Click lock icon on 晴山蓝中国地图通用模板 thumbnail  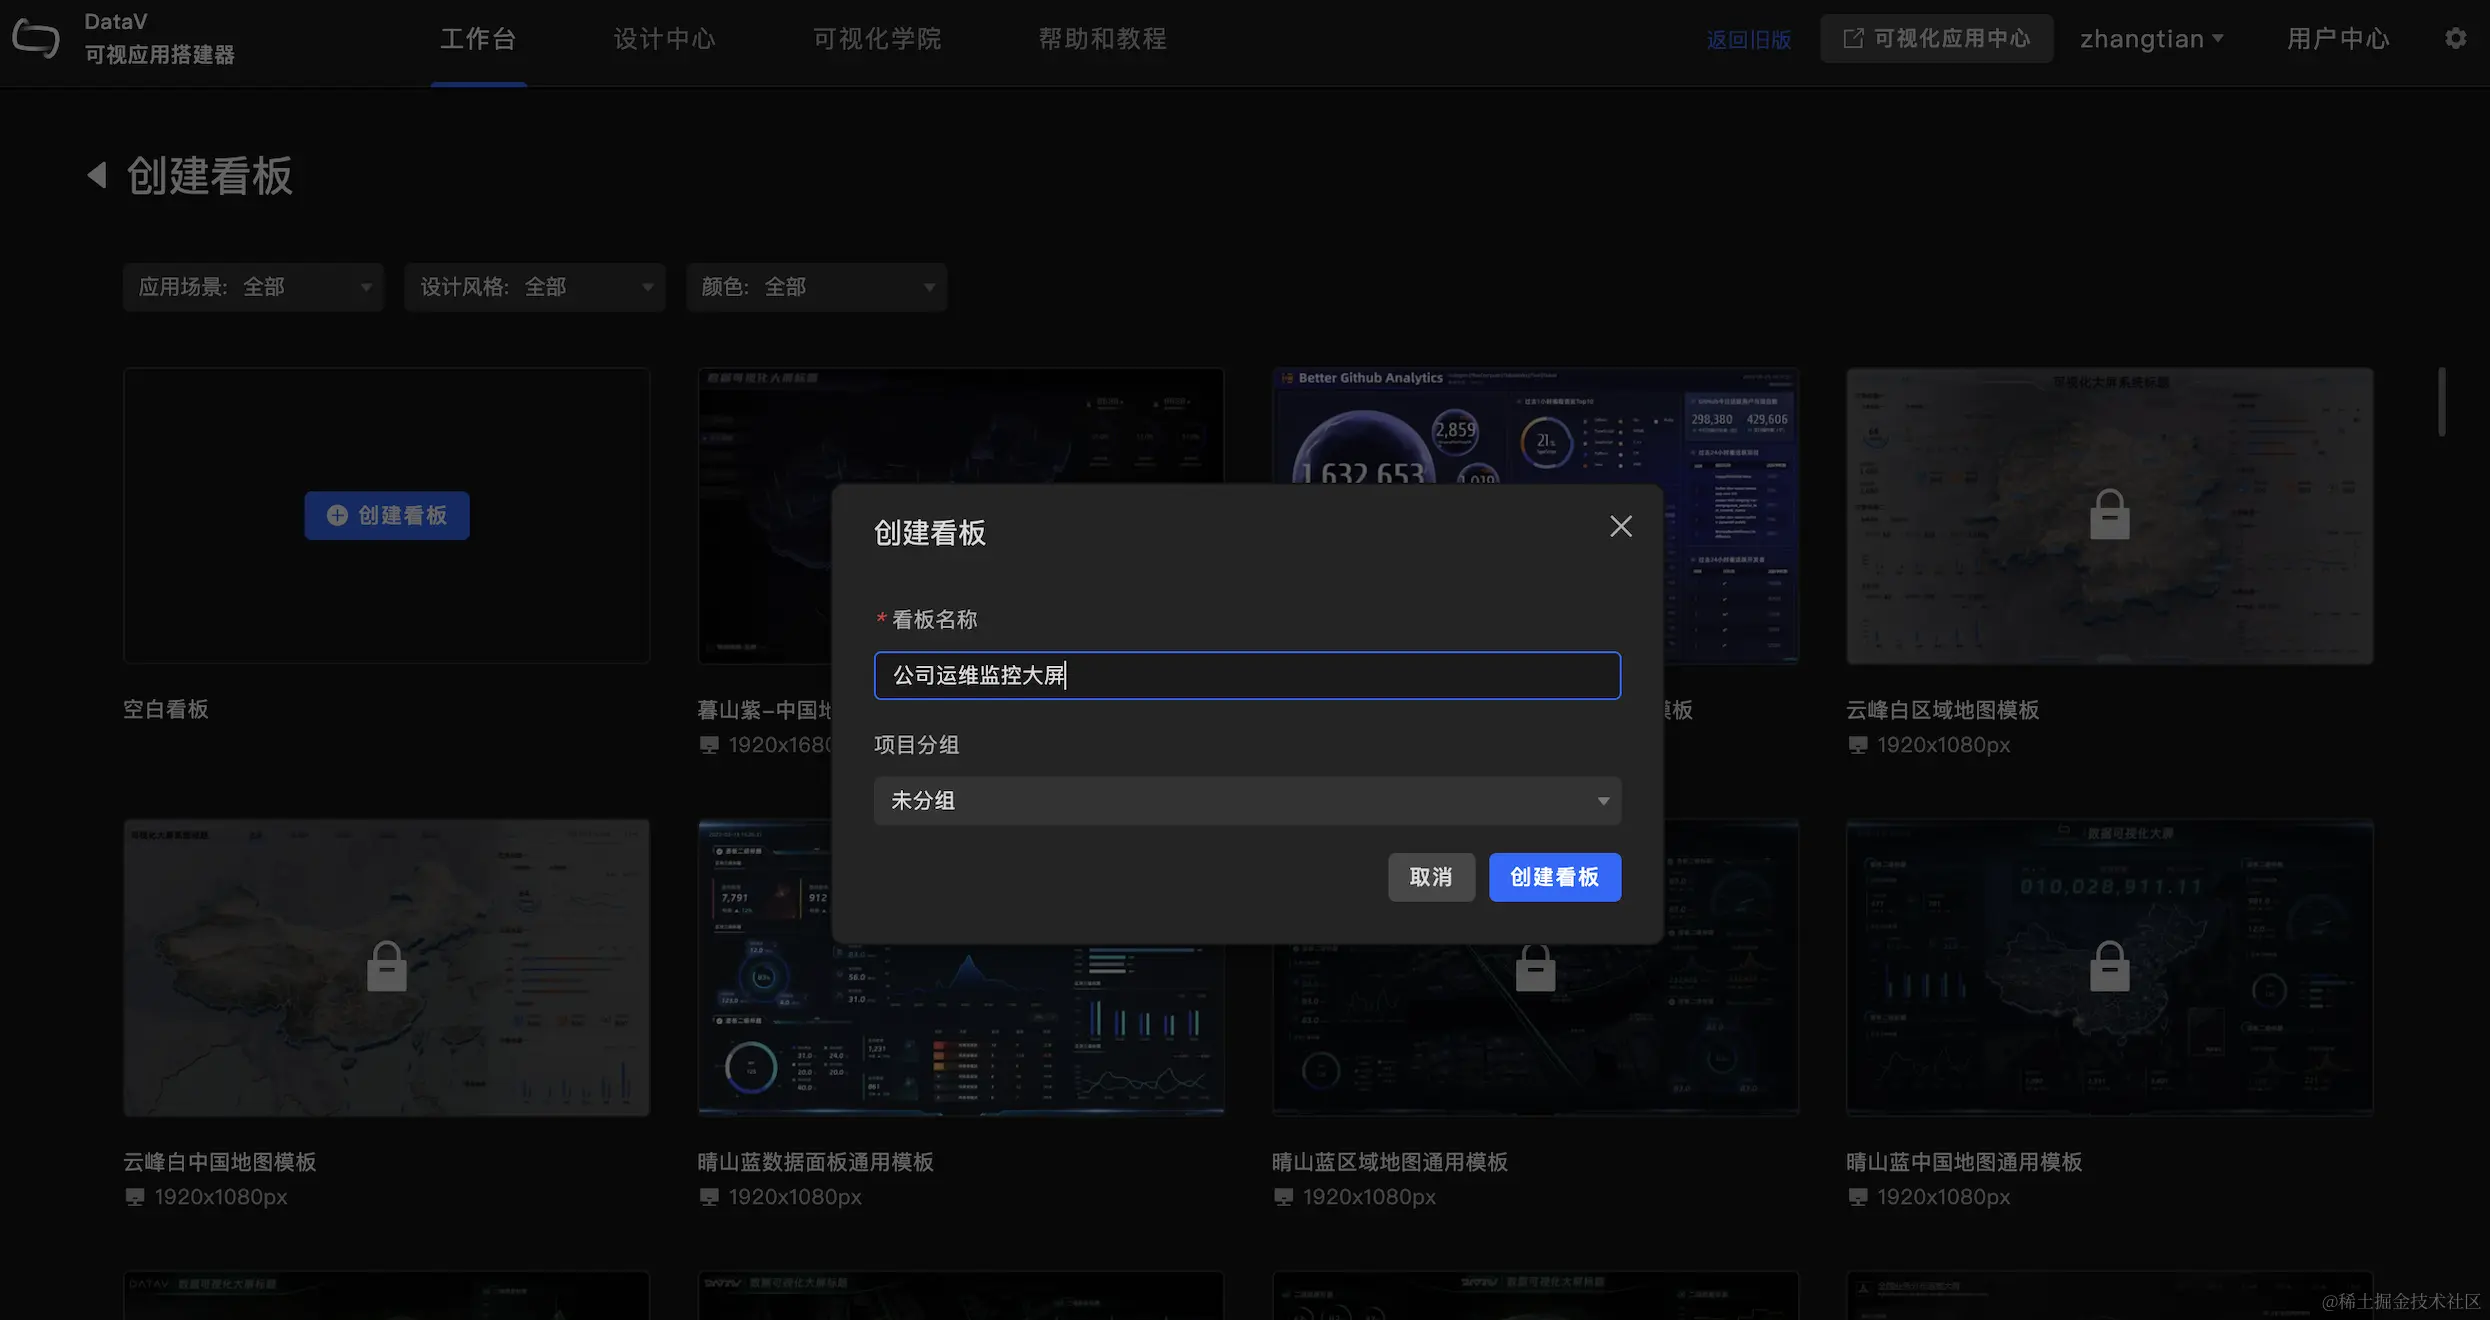[2109, 967]
